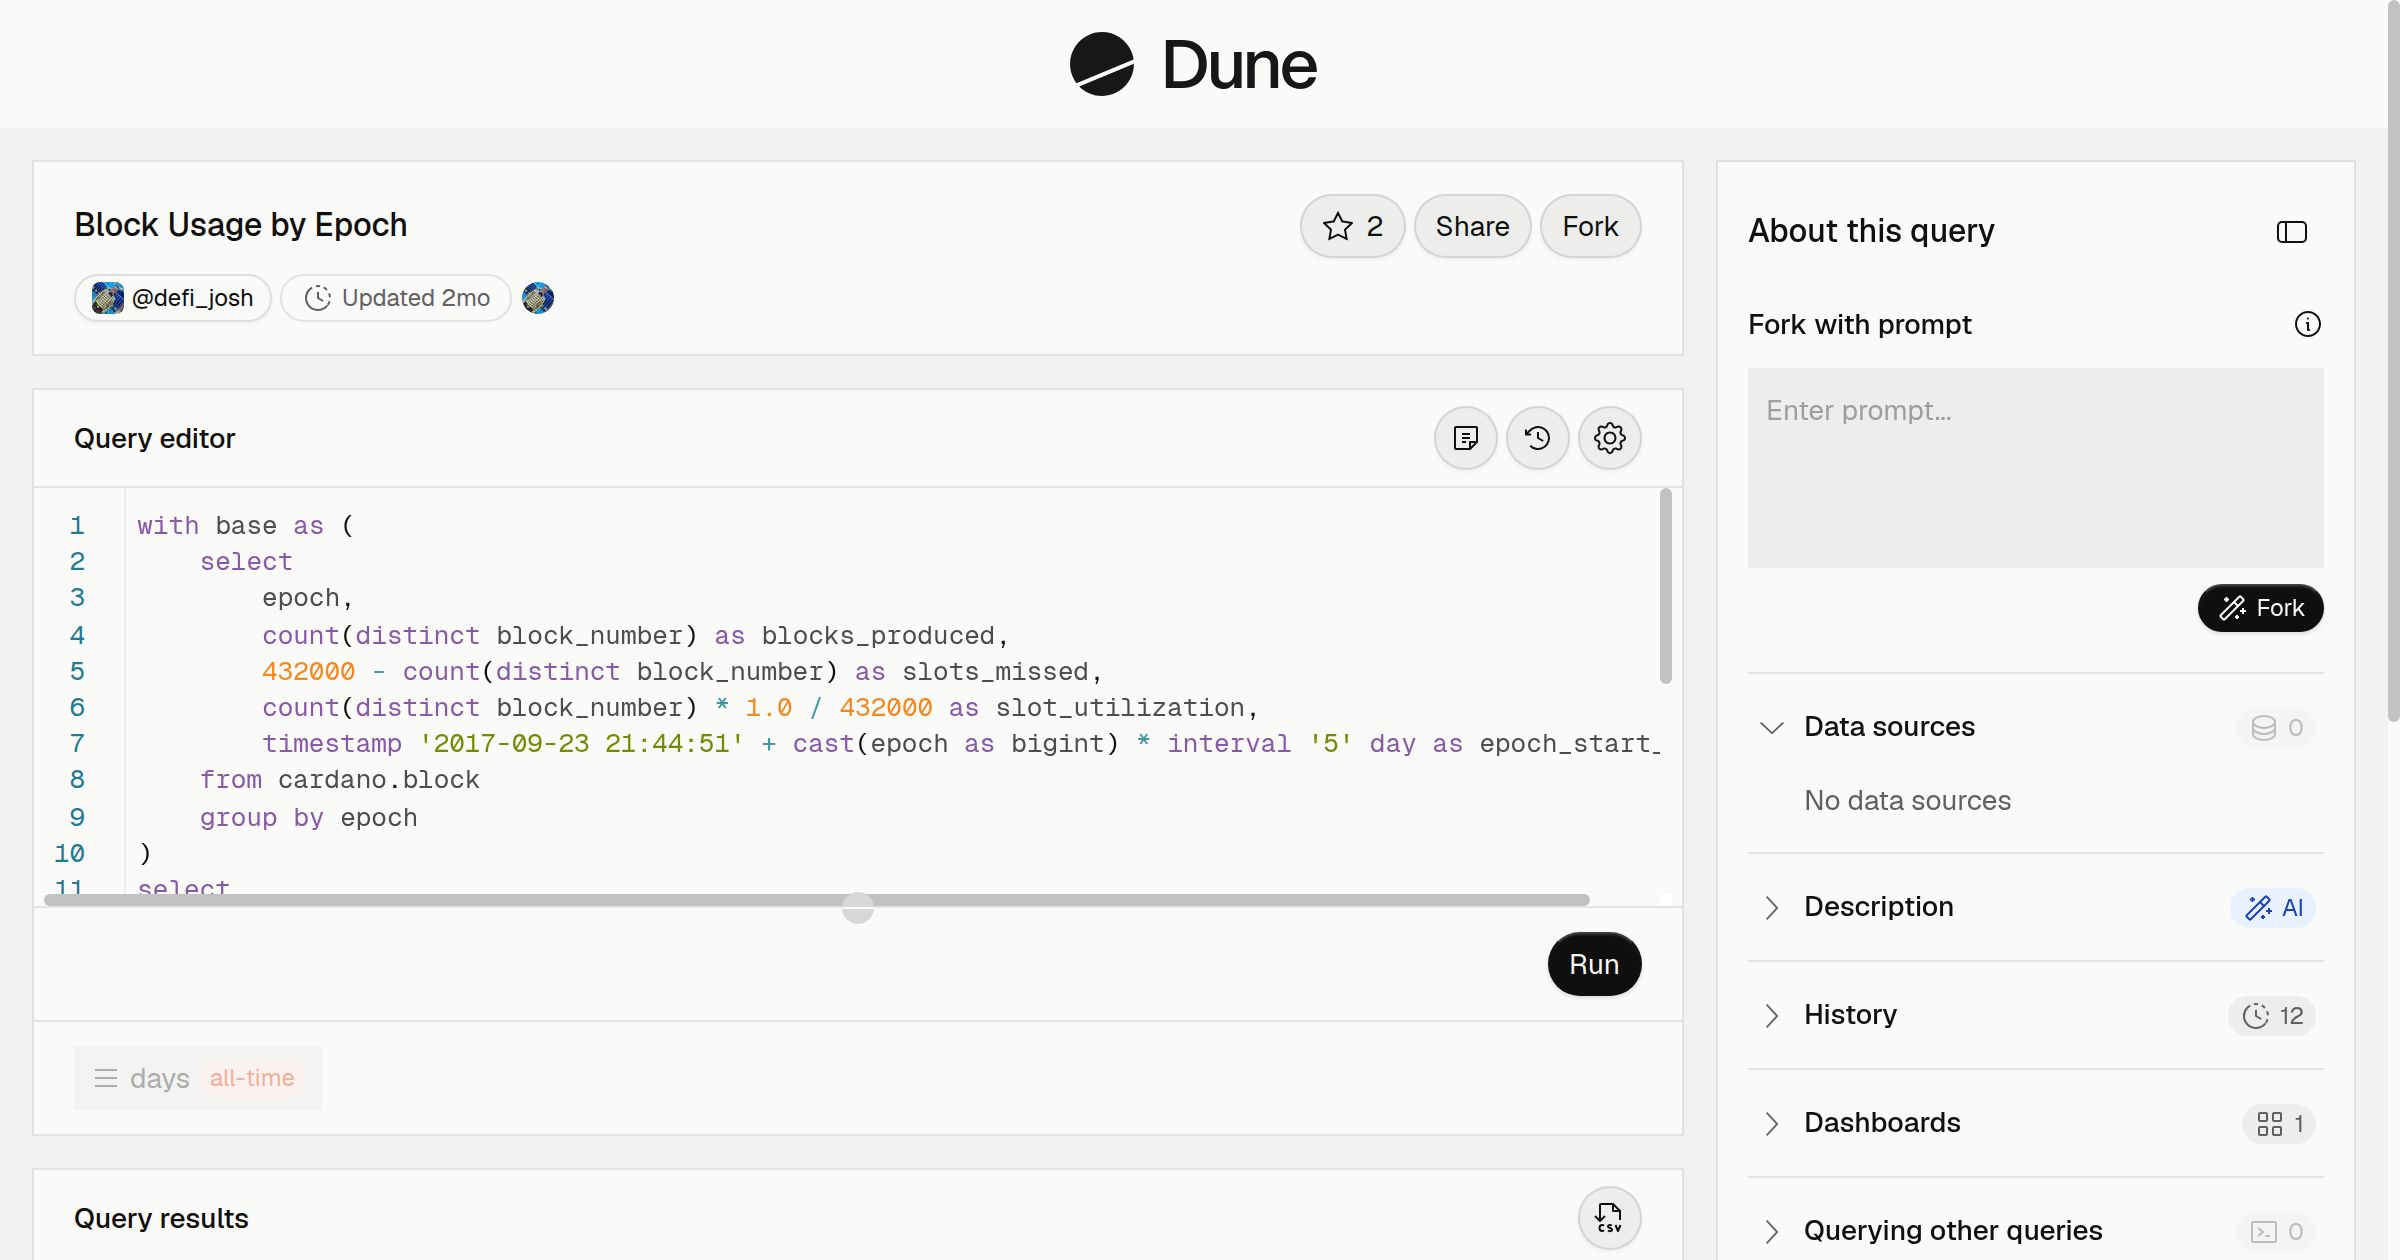Open query version history icon
Viewport: 2400px width, 1260px height.
1538,438
